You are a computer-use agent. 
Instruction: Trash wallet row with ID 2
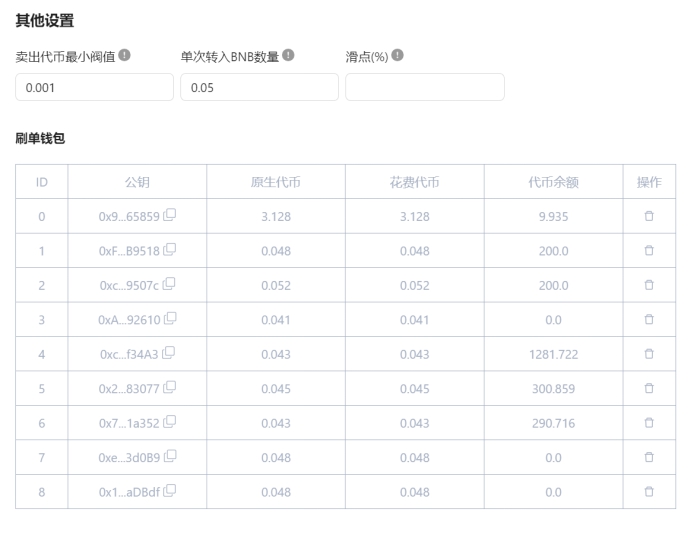tap(648, 285)
